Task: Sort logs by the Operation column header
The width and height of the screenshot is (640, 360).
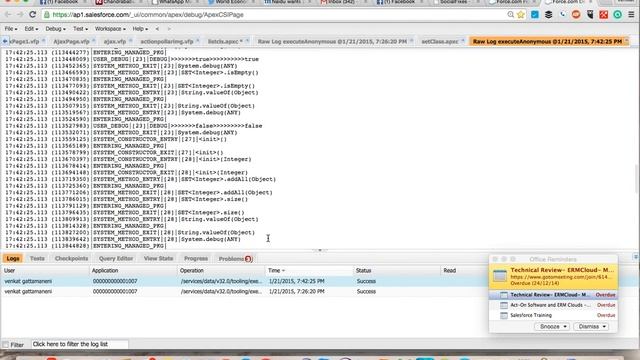Action: click(221, 271)
